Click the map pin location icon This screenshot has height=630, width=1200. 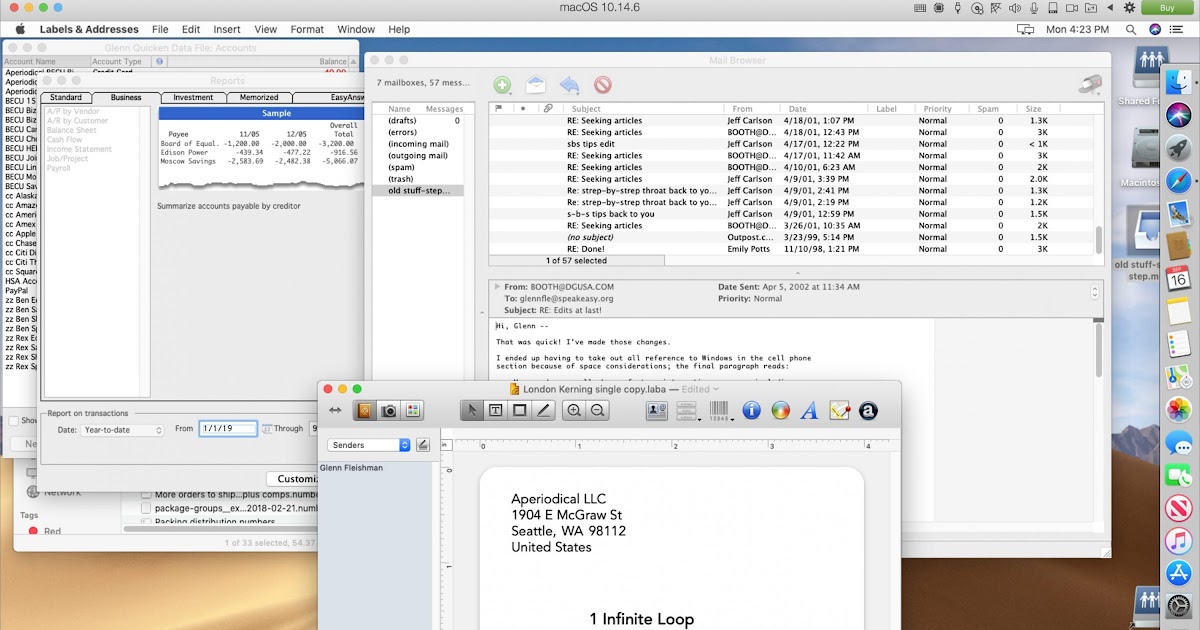coord(839,410)
